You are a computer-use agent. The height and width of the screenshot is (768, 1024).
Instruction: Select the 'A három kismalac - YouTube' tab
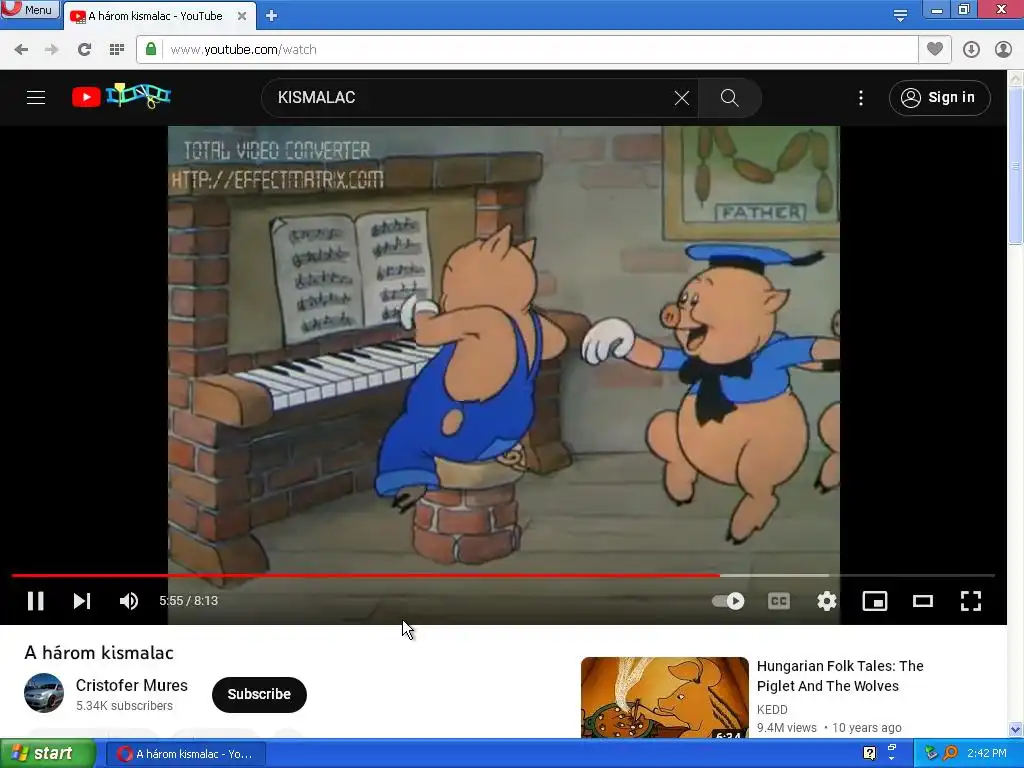click(x=155, y=16)
